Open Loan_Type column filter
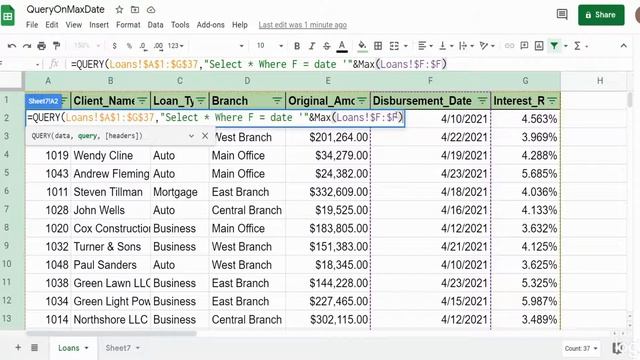Viewport: 640px width, 360px height. tap(201, 100)
